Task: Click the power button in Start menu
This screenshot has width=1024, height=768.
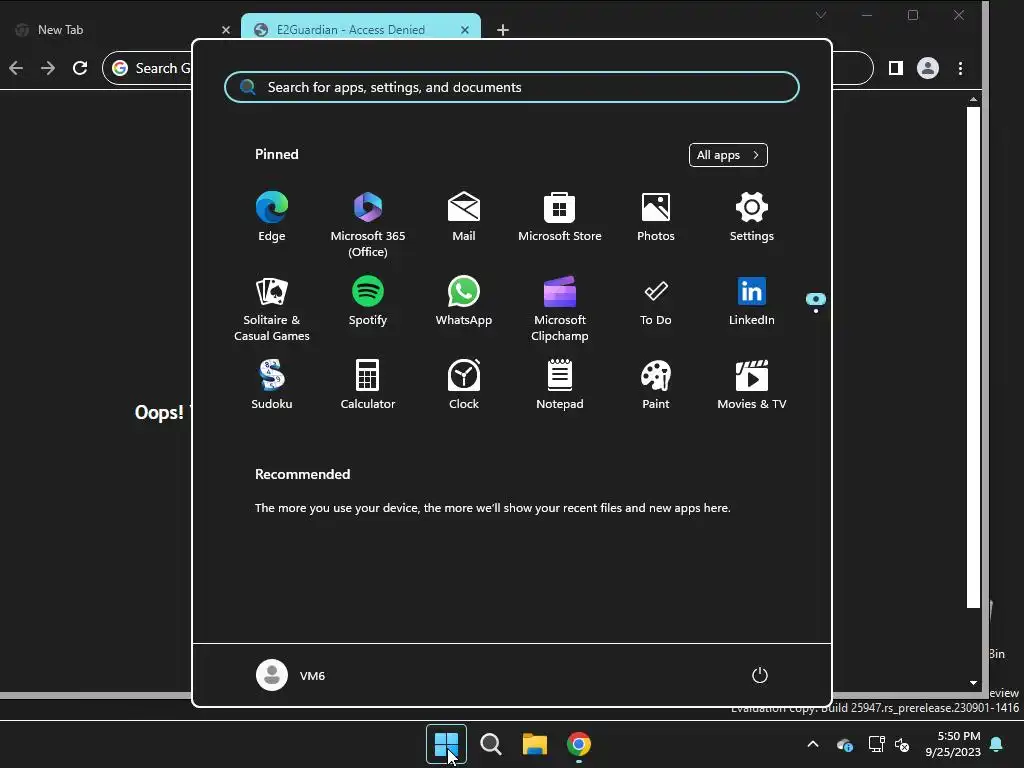Action: pyautogui.click(x=760, y=675)
